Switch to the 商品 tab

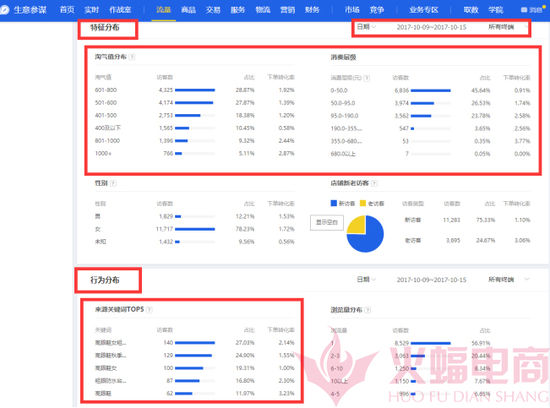tap(188, 10)
